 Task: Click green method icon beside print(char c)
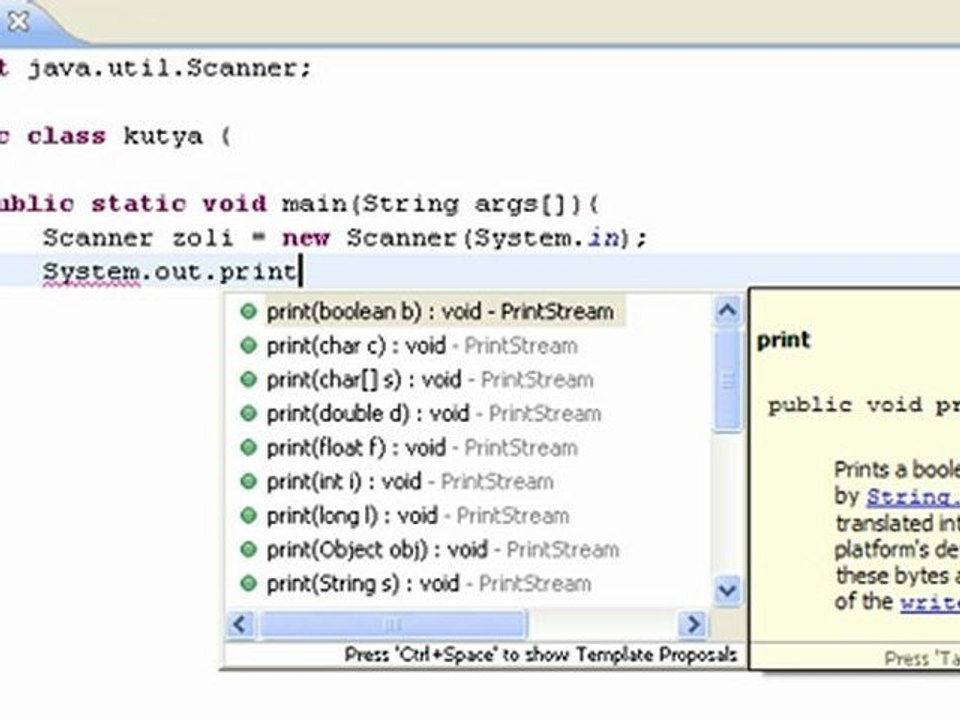248,346
